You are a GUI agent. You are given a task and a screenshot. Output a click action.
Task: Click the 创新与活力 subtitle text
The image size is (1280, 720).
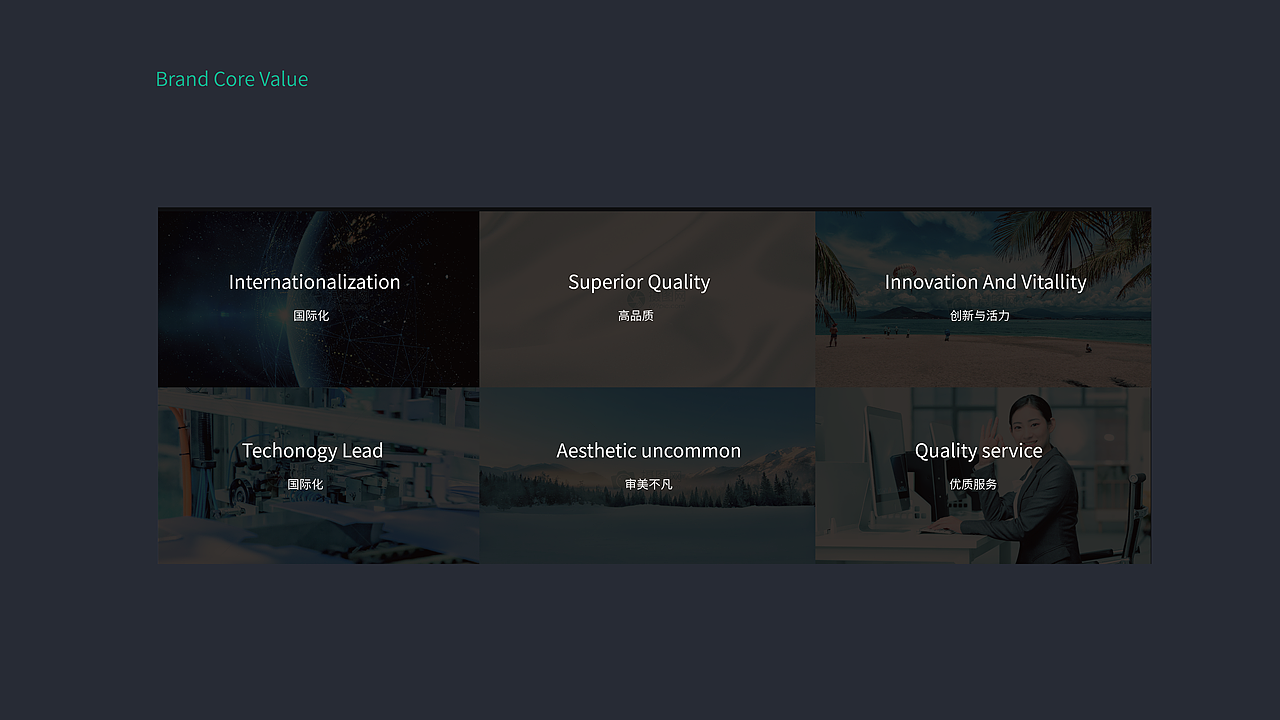[980, 316]
